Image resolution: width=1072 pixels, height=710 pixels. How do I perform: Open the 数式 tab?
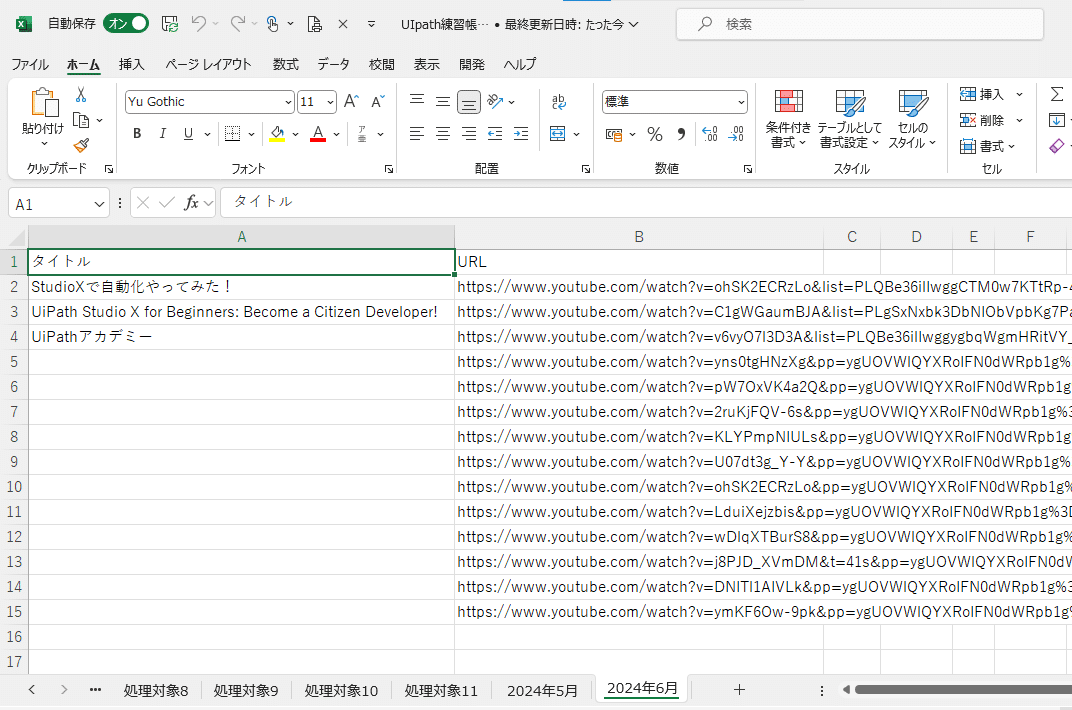tap(285, 64)
